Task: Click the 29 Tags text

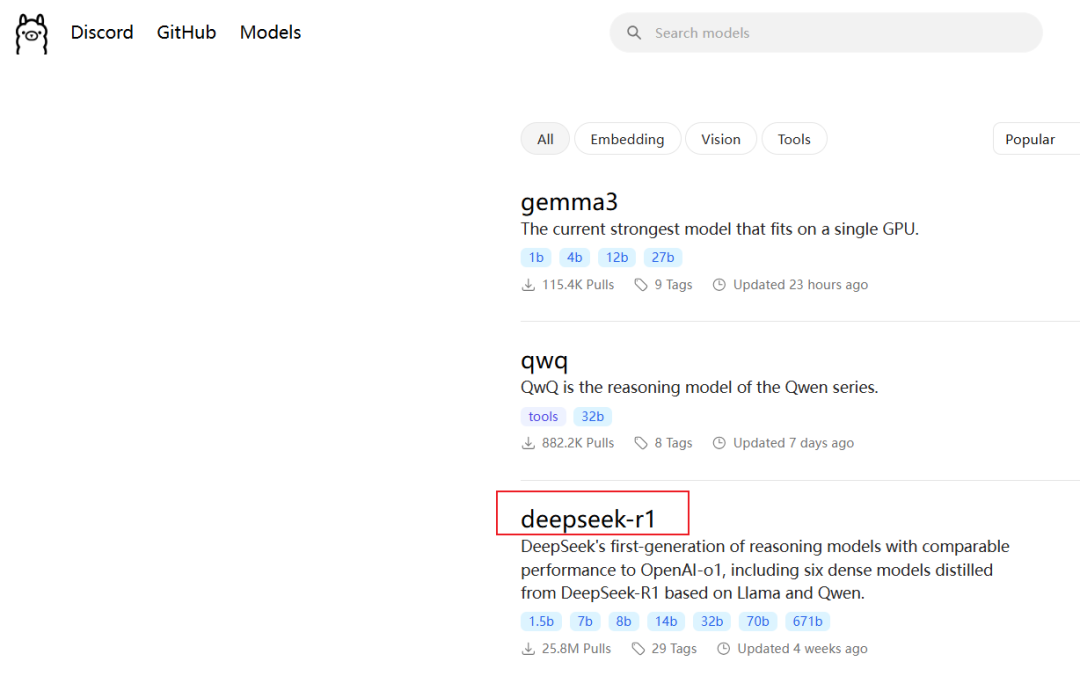Action: tap(674, 648)
